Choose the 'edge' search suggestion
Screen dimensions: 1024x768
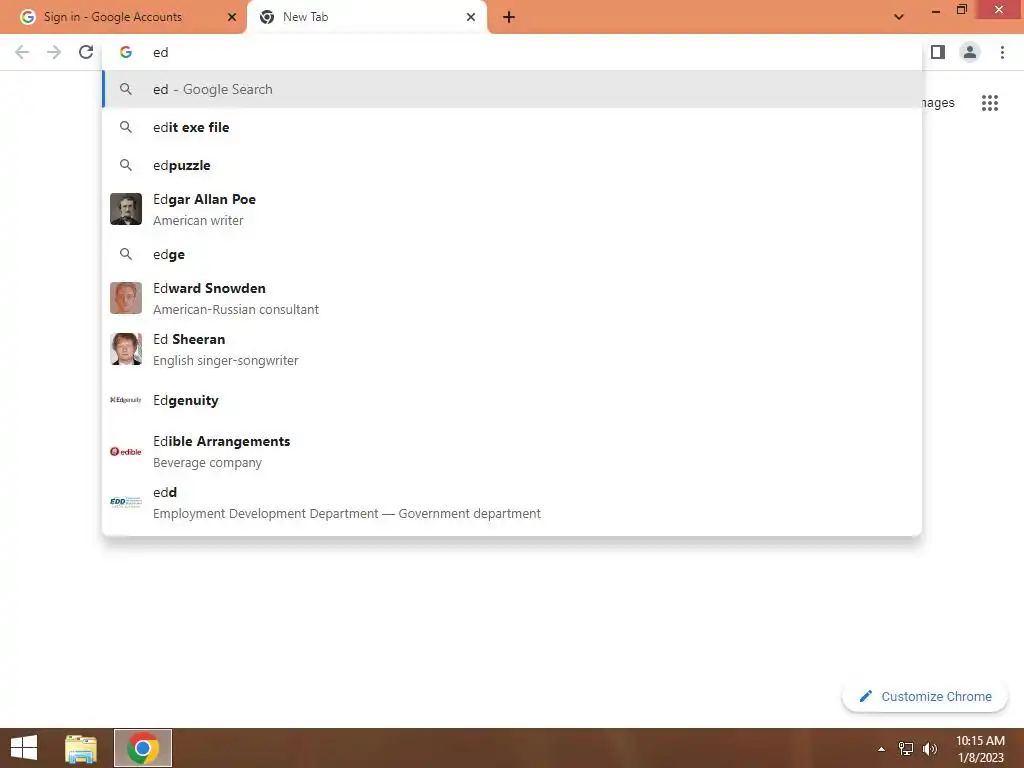pyautogui.click(x=513, y=254)
